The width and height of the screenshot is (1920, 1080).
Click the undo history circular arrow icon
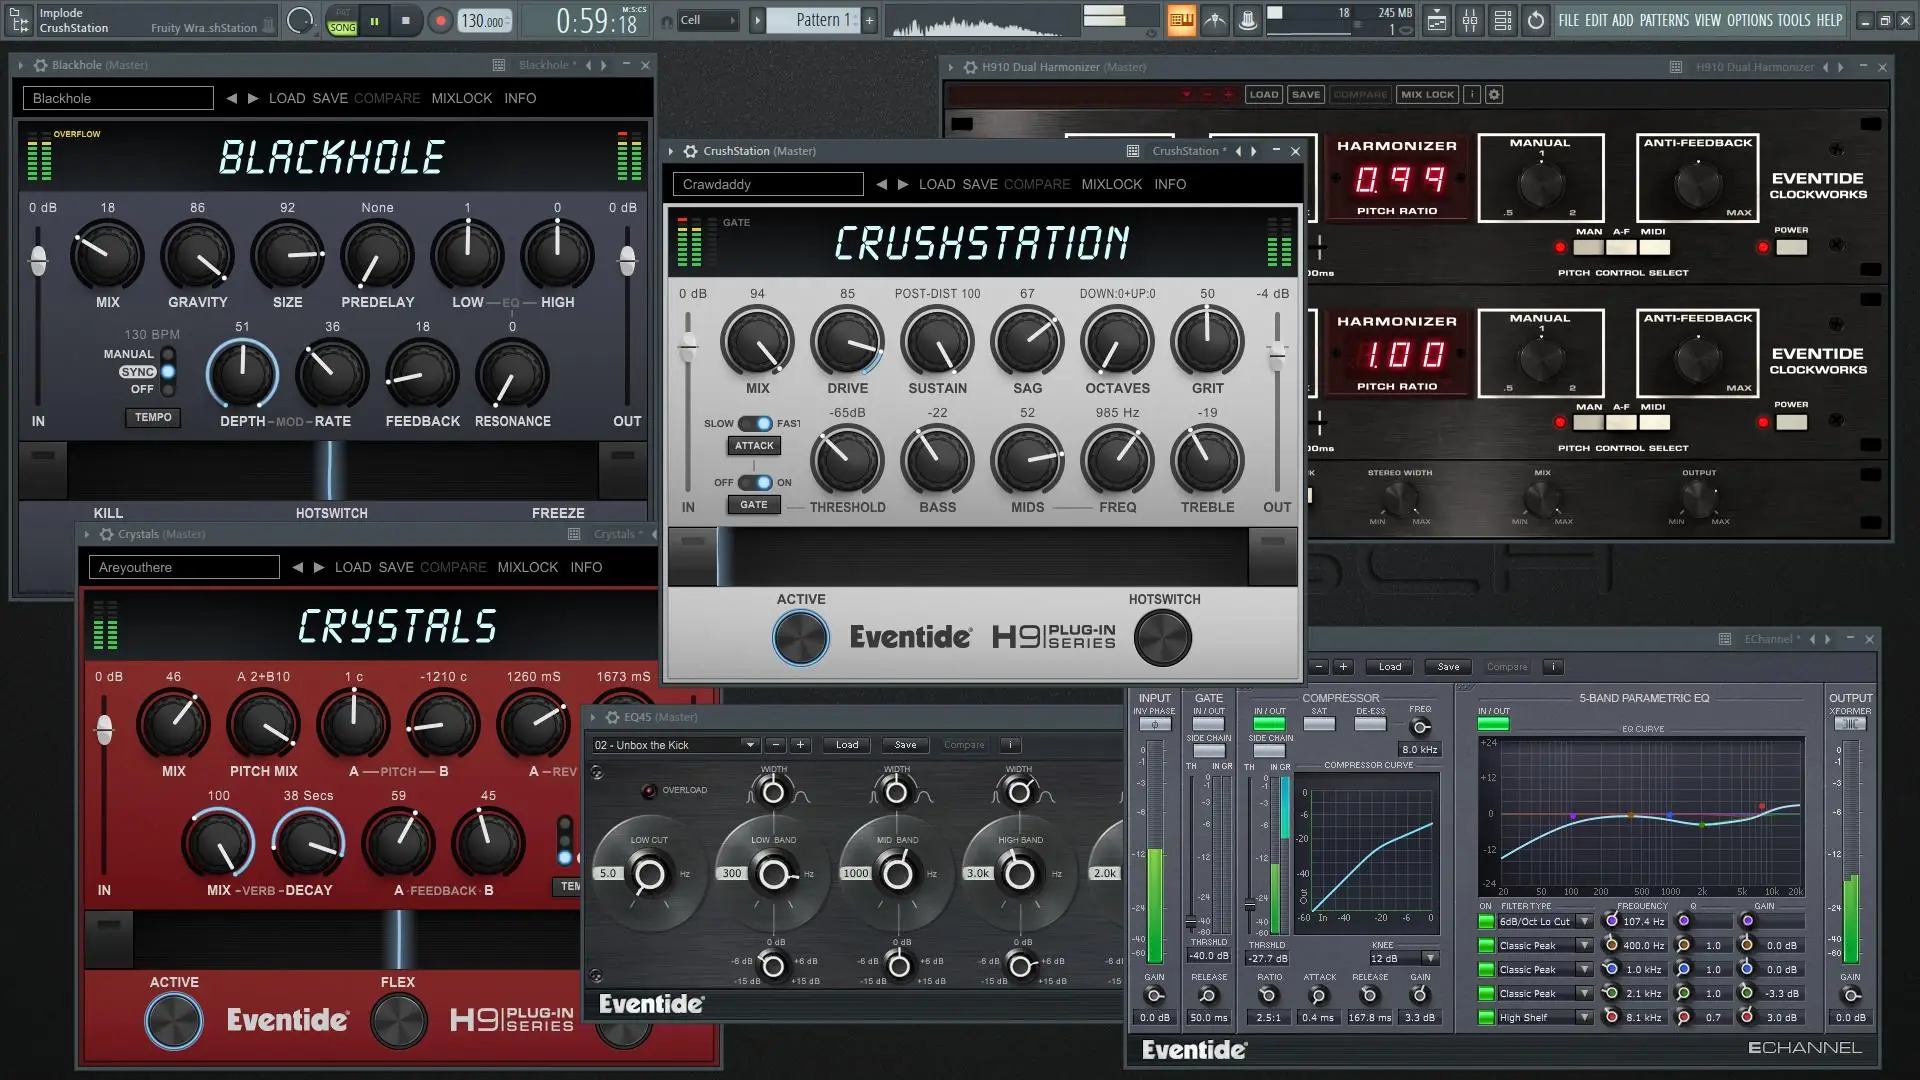pos(1536,20)
